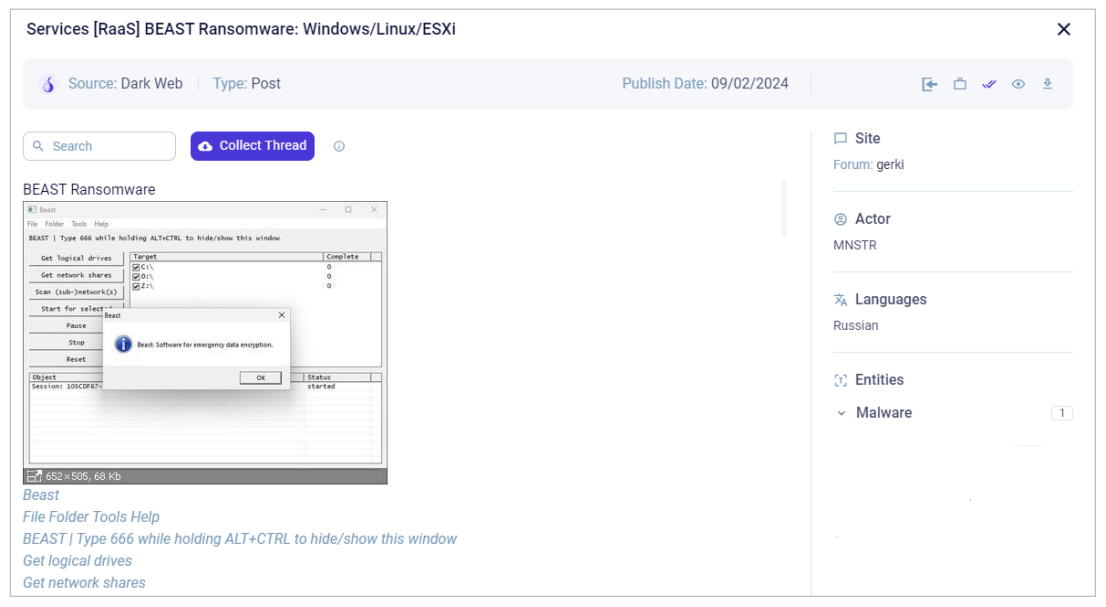Click the briefcase case icon
Image resolution: width=1106 pixels, height=607 pixels.
click(960, 84)
